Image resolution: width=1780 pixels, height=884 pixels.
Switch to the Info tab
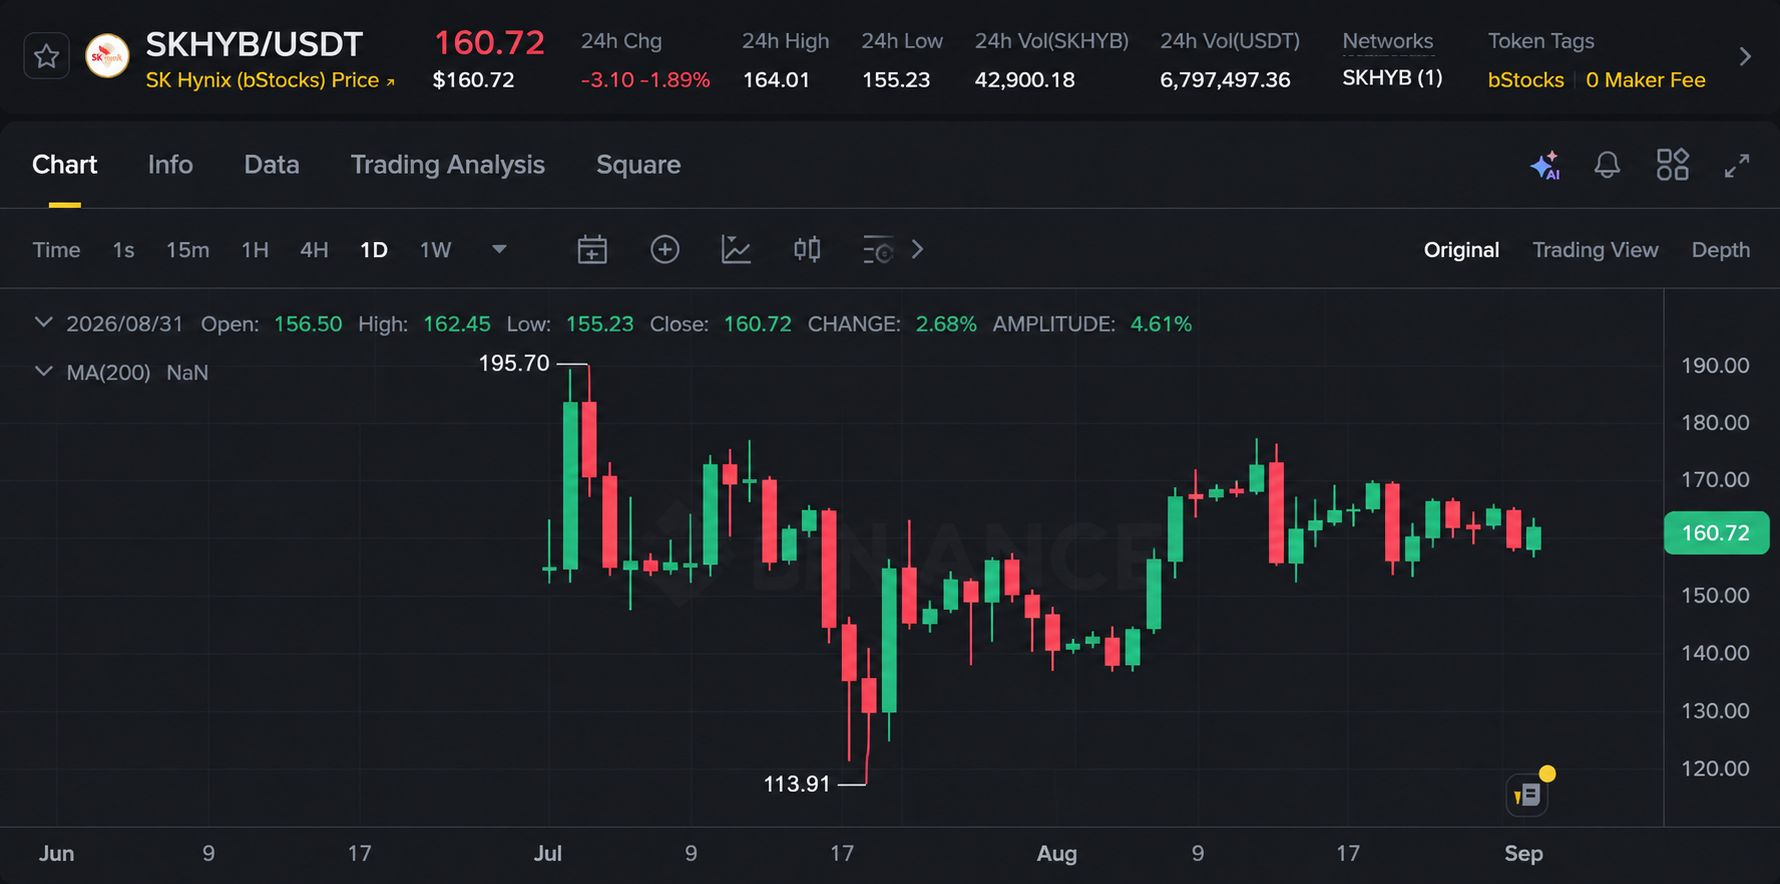tap(170, 165)
